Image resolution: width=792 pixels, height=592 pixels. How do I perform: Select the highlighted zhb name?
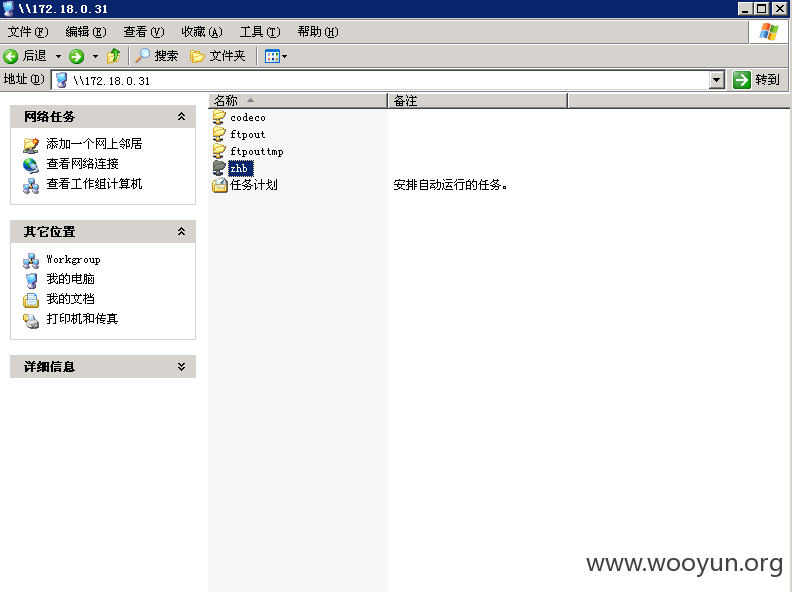(x=240, y=168)
